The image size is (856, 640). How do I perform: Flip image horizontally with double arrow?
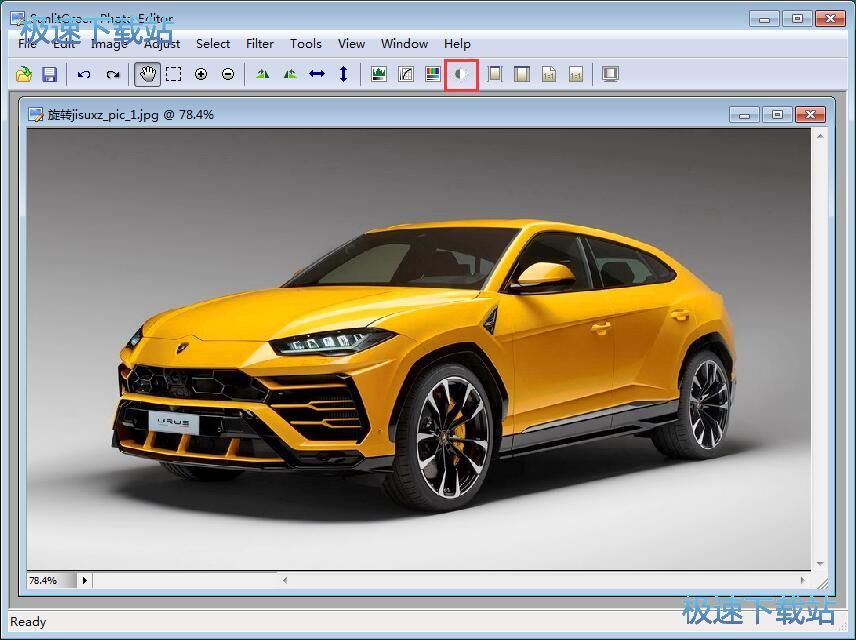coord(317,74)
